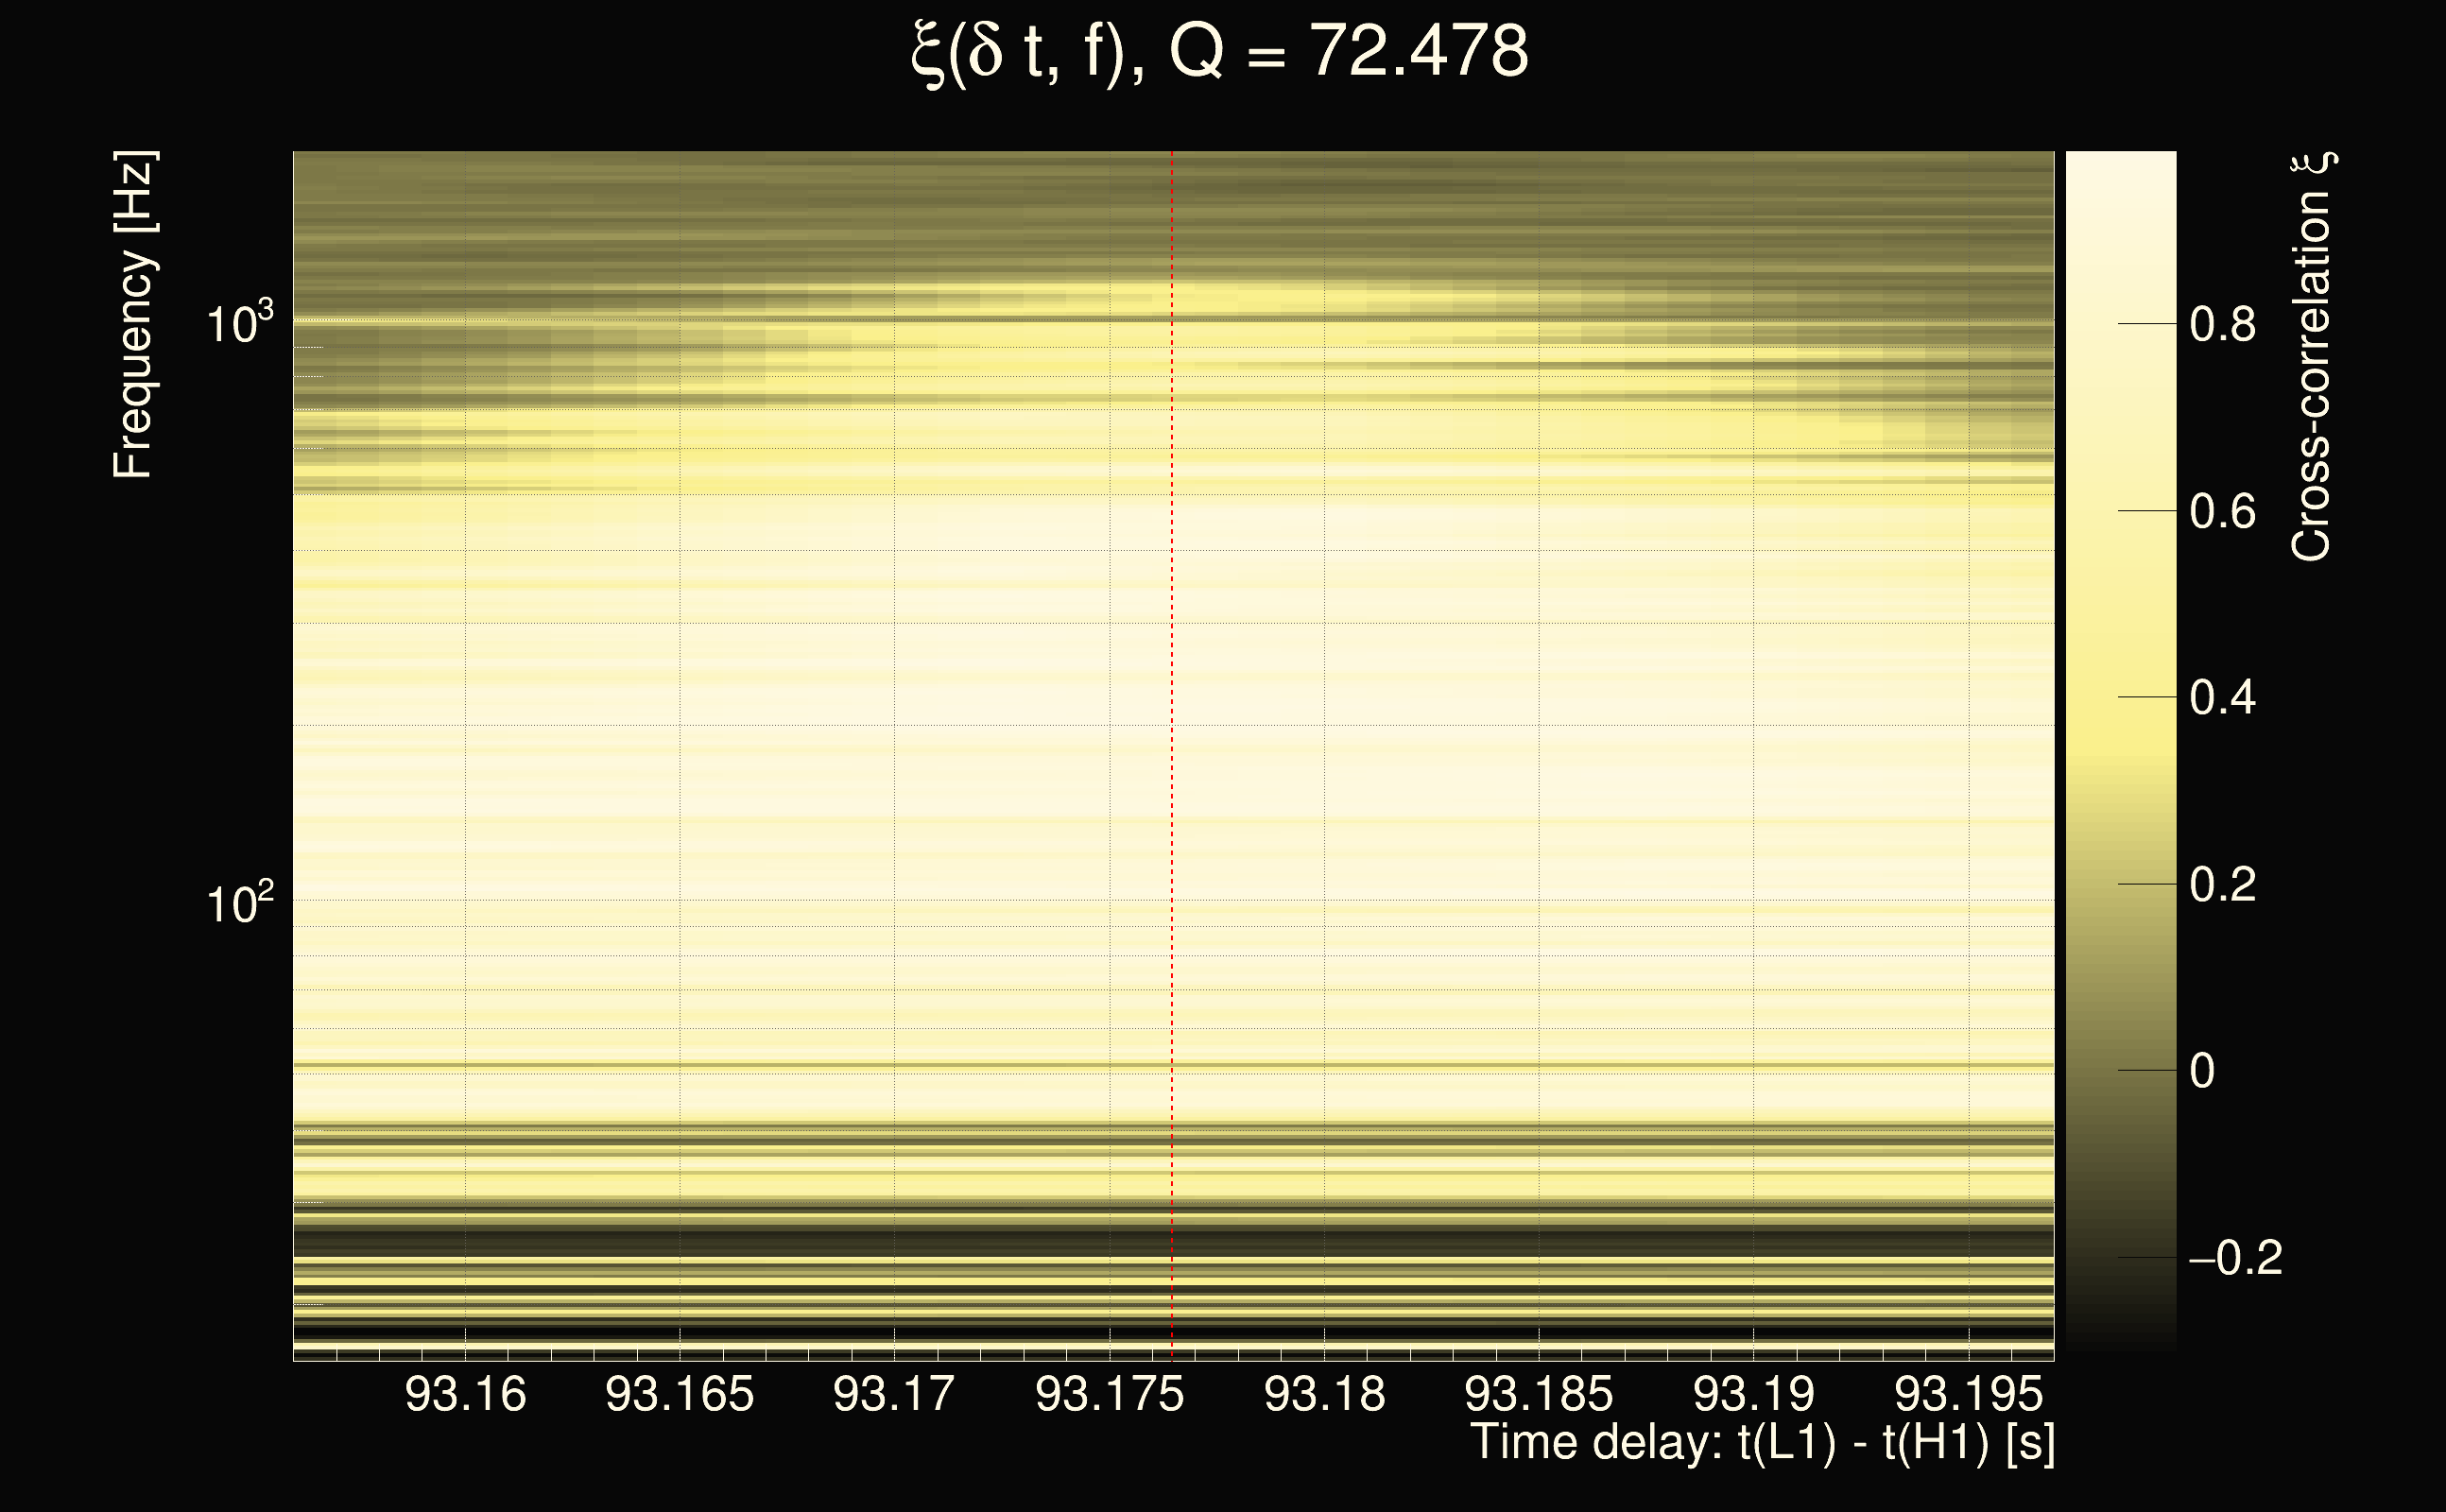Click the colorbar gradient strip
The image size is (2446, 1512).
2120,750
